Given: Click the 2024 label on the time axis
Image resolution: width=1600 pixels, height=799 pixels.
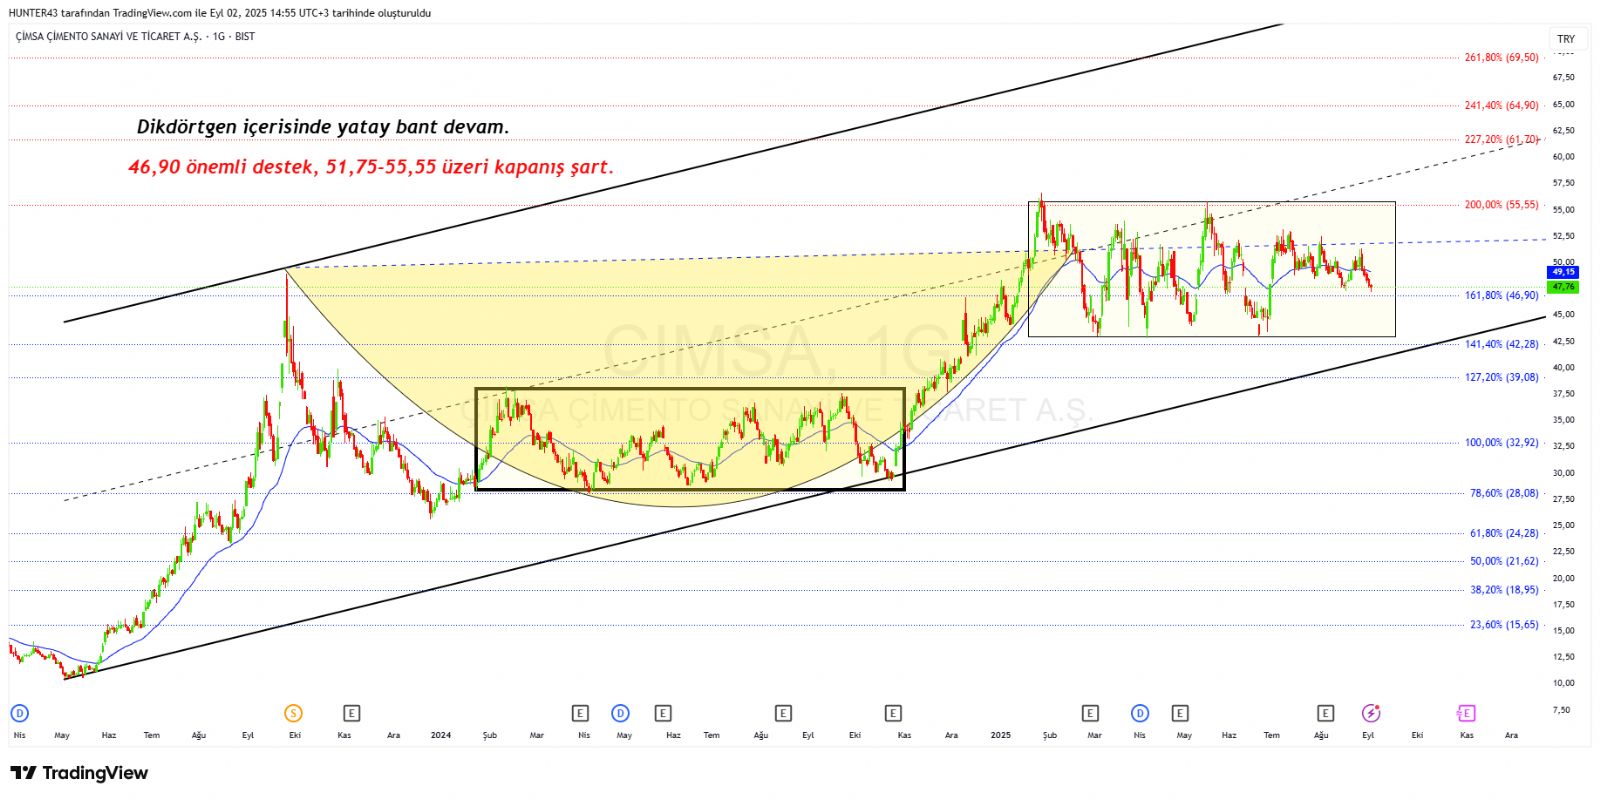Looking at the screenshot, I should (441, 735).
